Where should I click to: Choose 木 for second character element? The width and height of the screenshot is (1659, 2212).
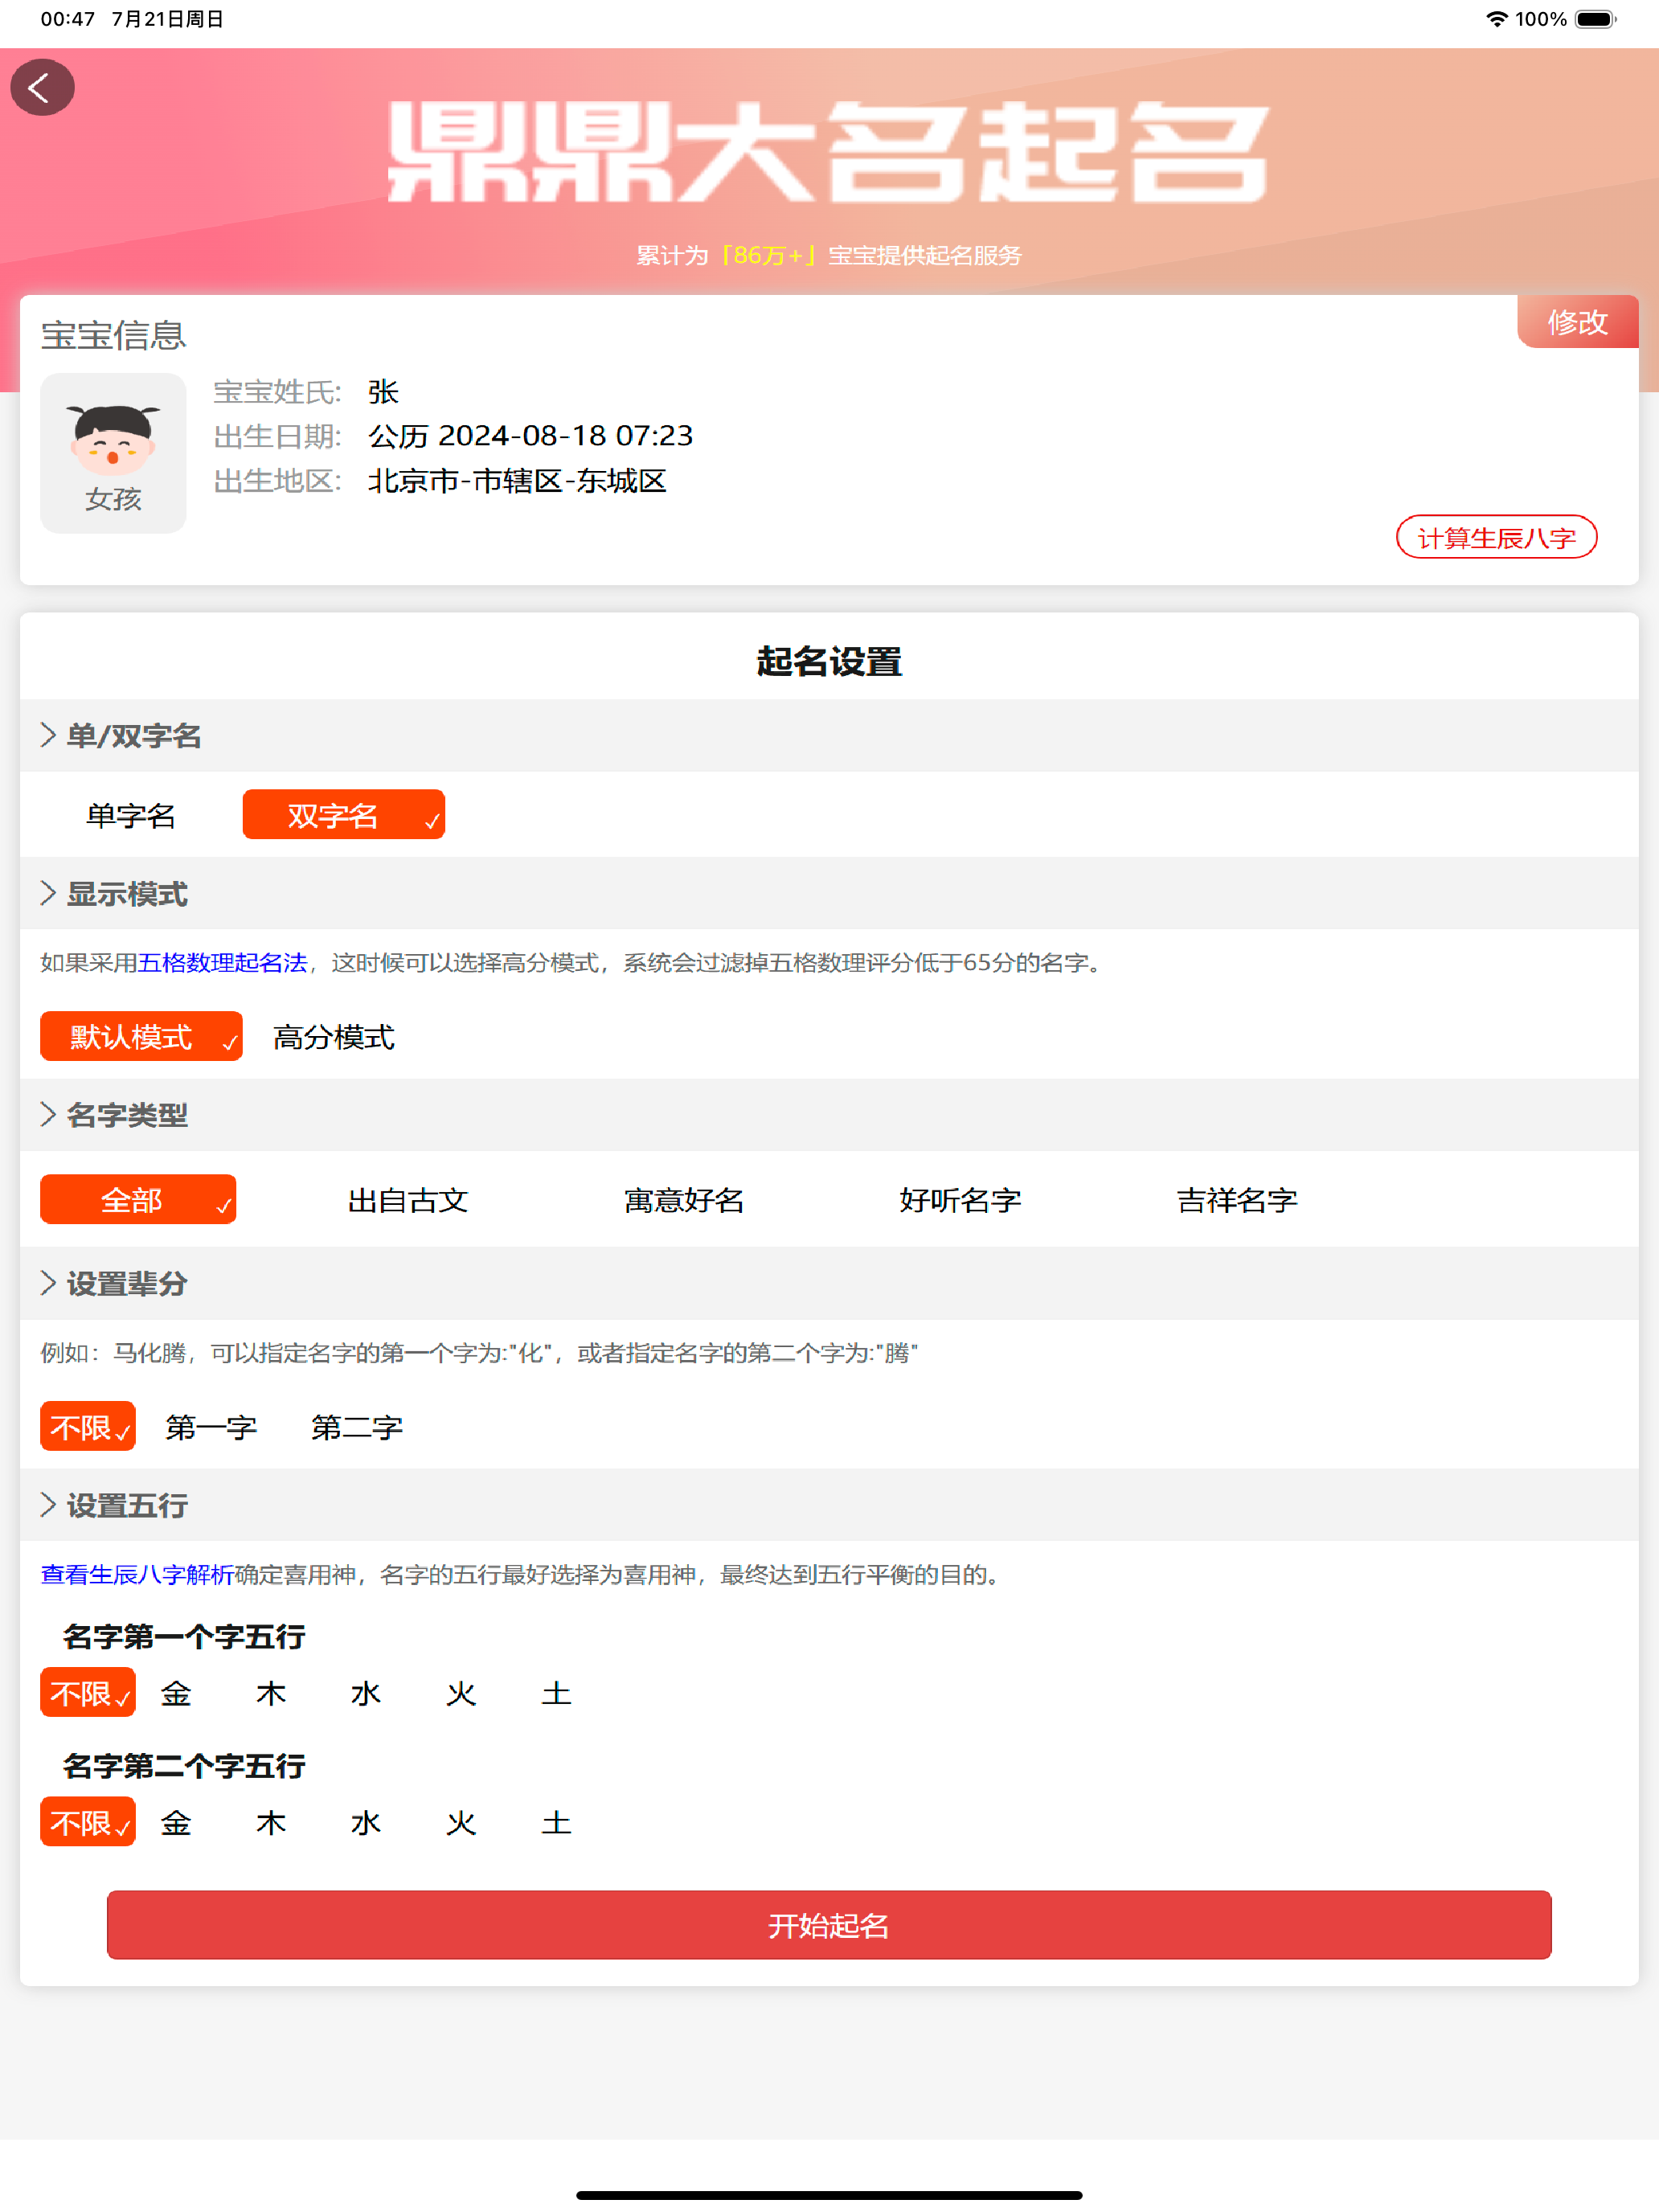(271, 1822)
